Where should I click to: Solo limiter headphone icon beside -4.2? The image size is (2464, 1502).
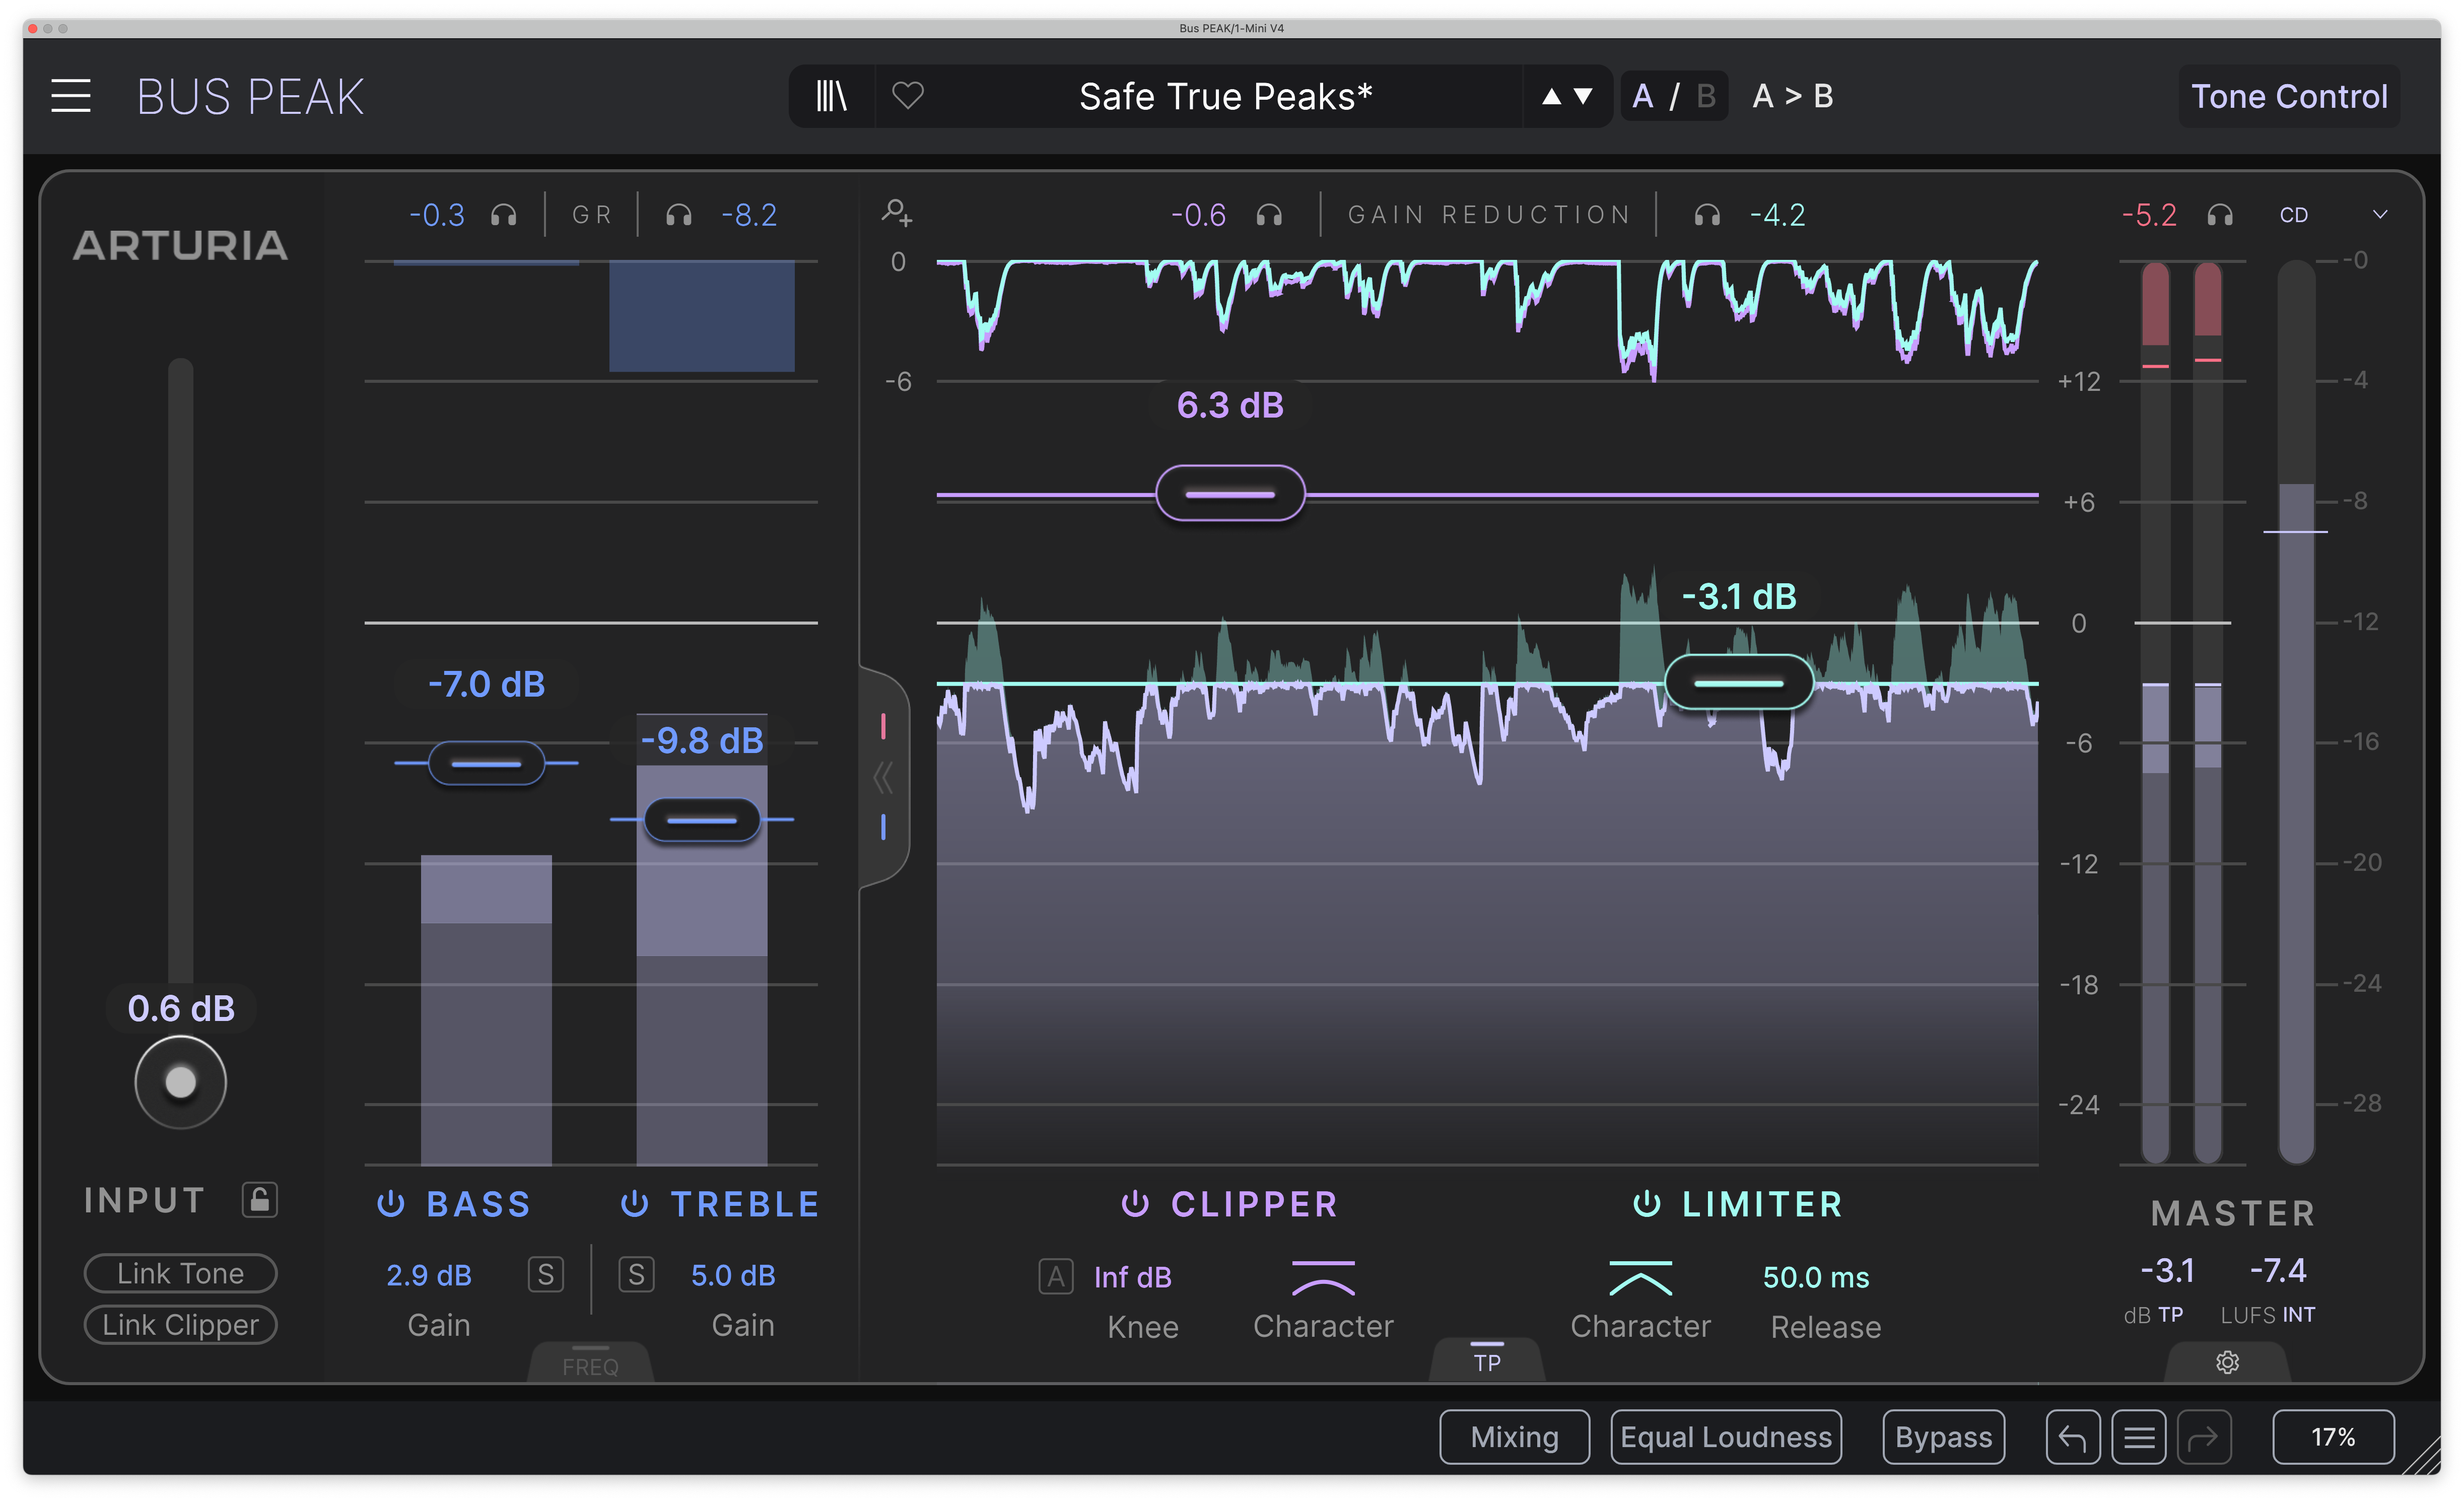pos(1707,215)
